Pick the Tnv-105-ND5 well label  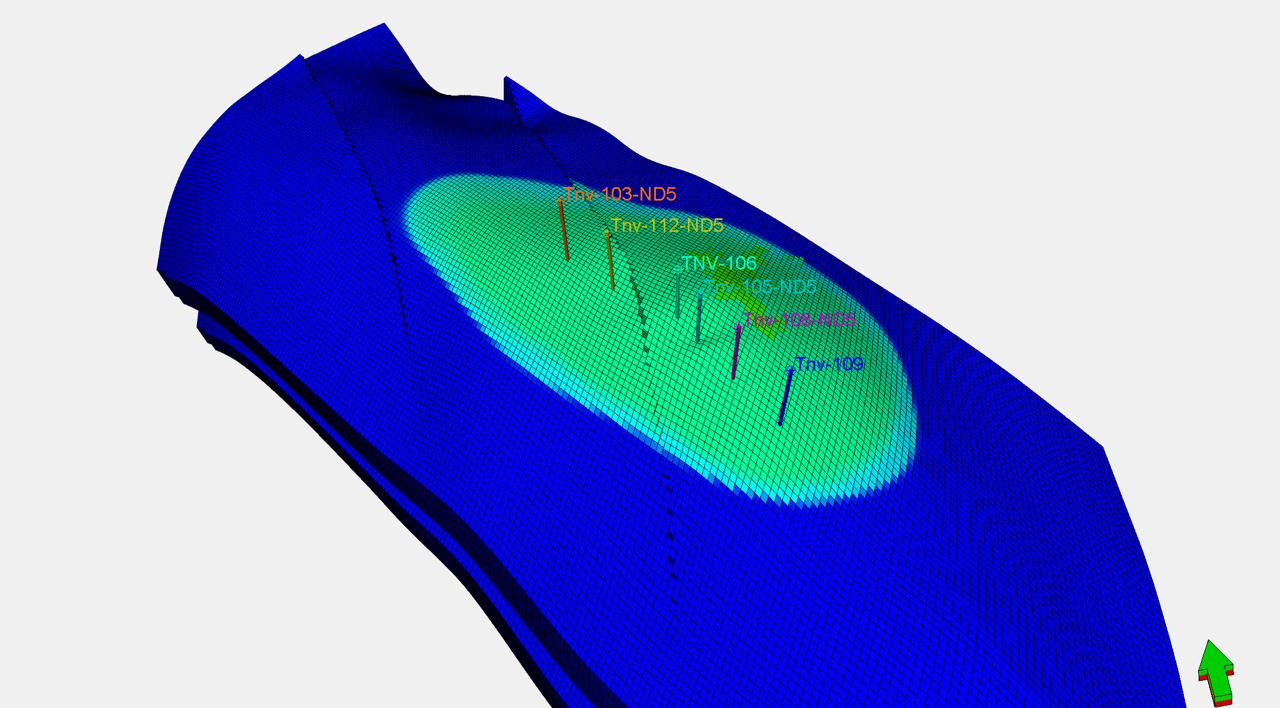[760, 287]
